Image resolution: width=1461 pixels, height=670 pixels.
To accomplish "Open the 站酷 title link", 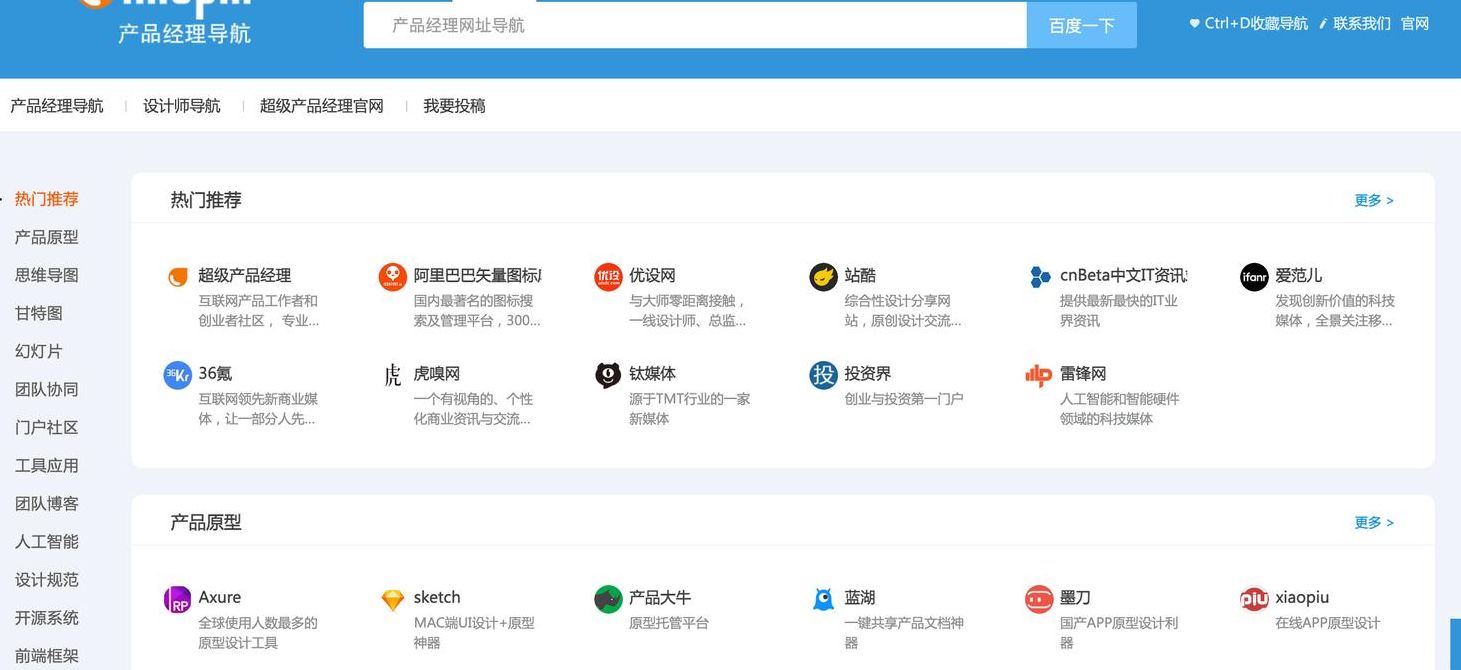I will coord(860,275).
